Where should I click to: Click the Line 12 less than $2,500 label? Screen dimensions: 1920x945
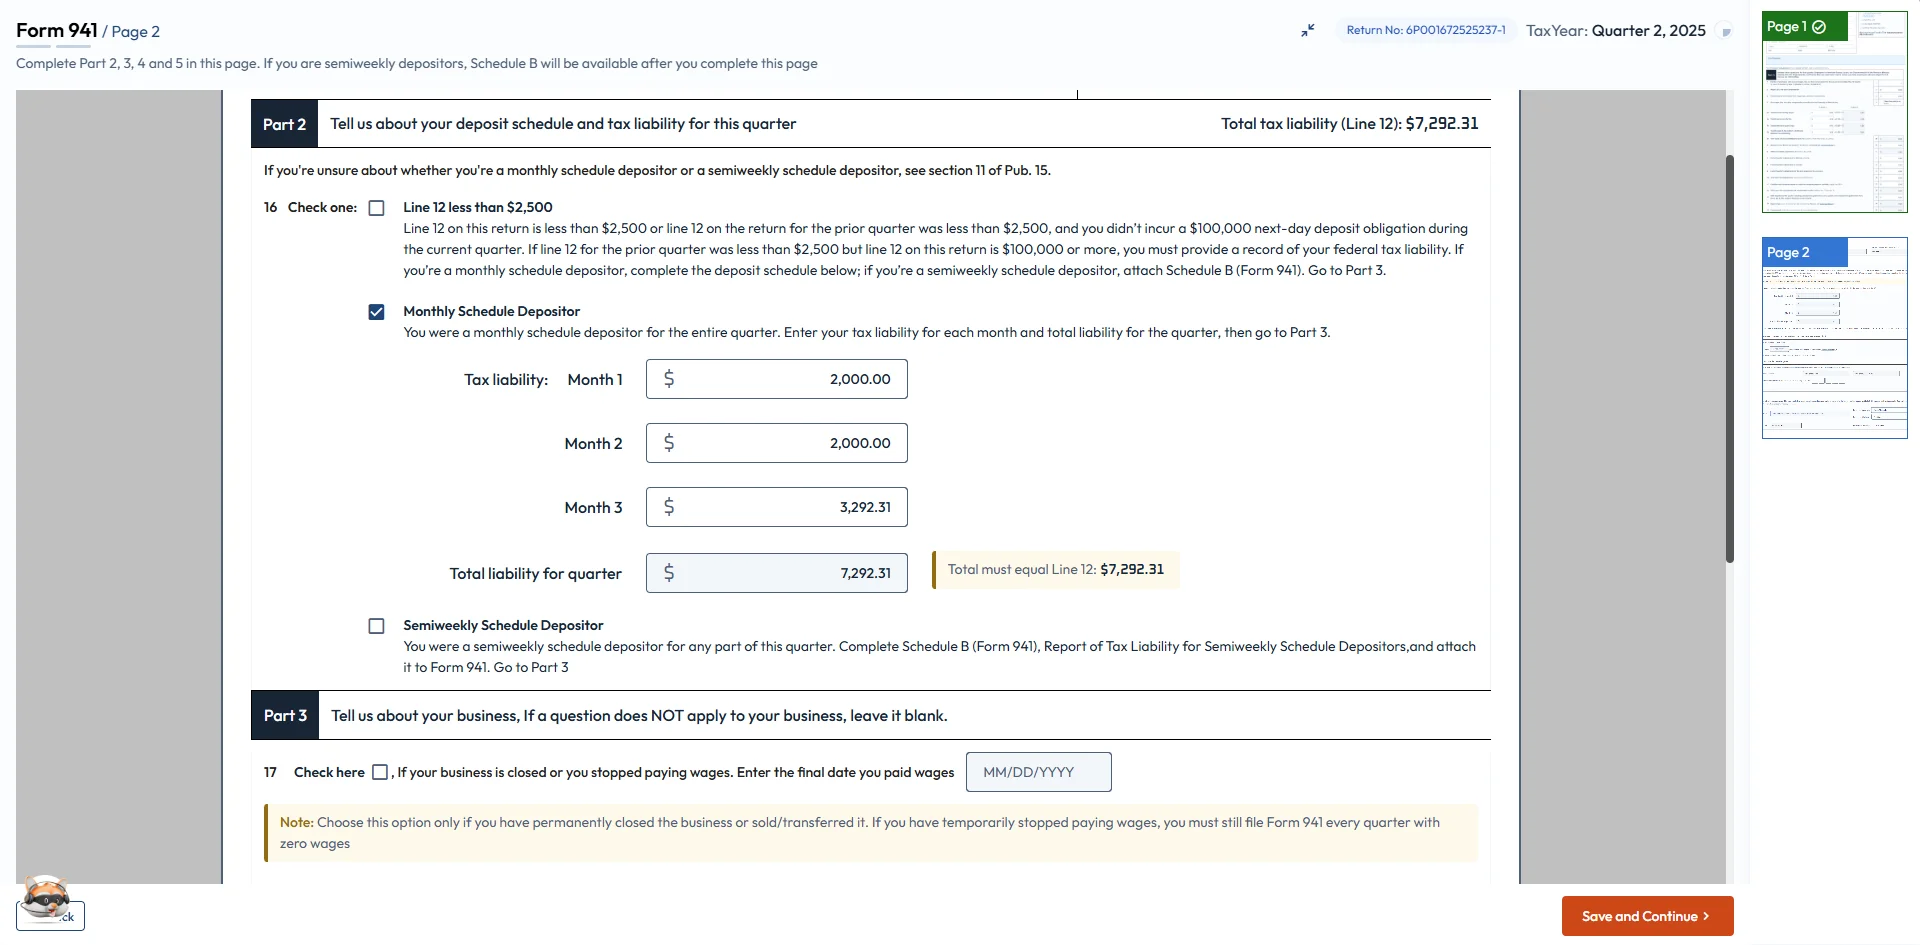click(x=478, y=208)
